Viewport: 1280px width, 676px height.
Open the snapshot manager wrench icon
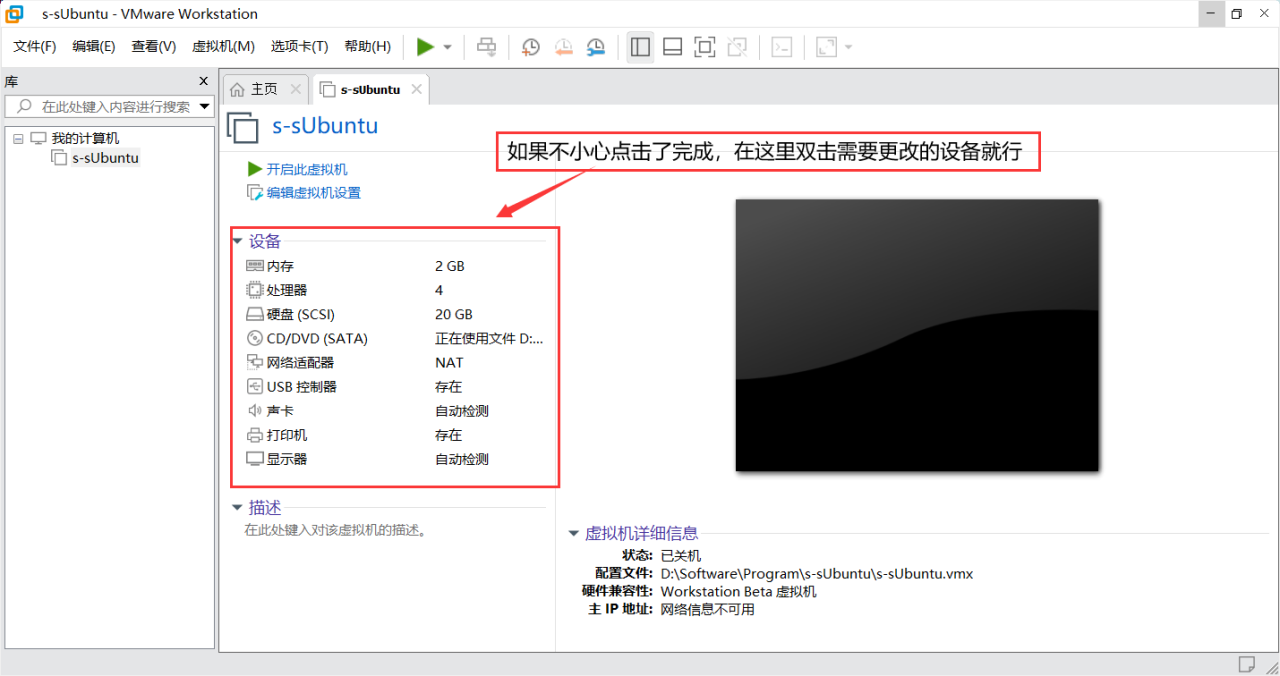click(x=596, y=47)
